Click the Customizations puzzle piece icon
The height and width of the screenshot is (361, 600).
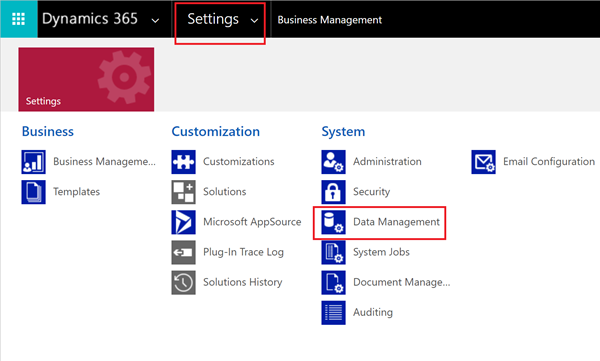tap(183, 162)
